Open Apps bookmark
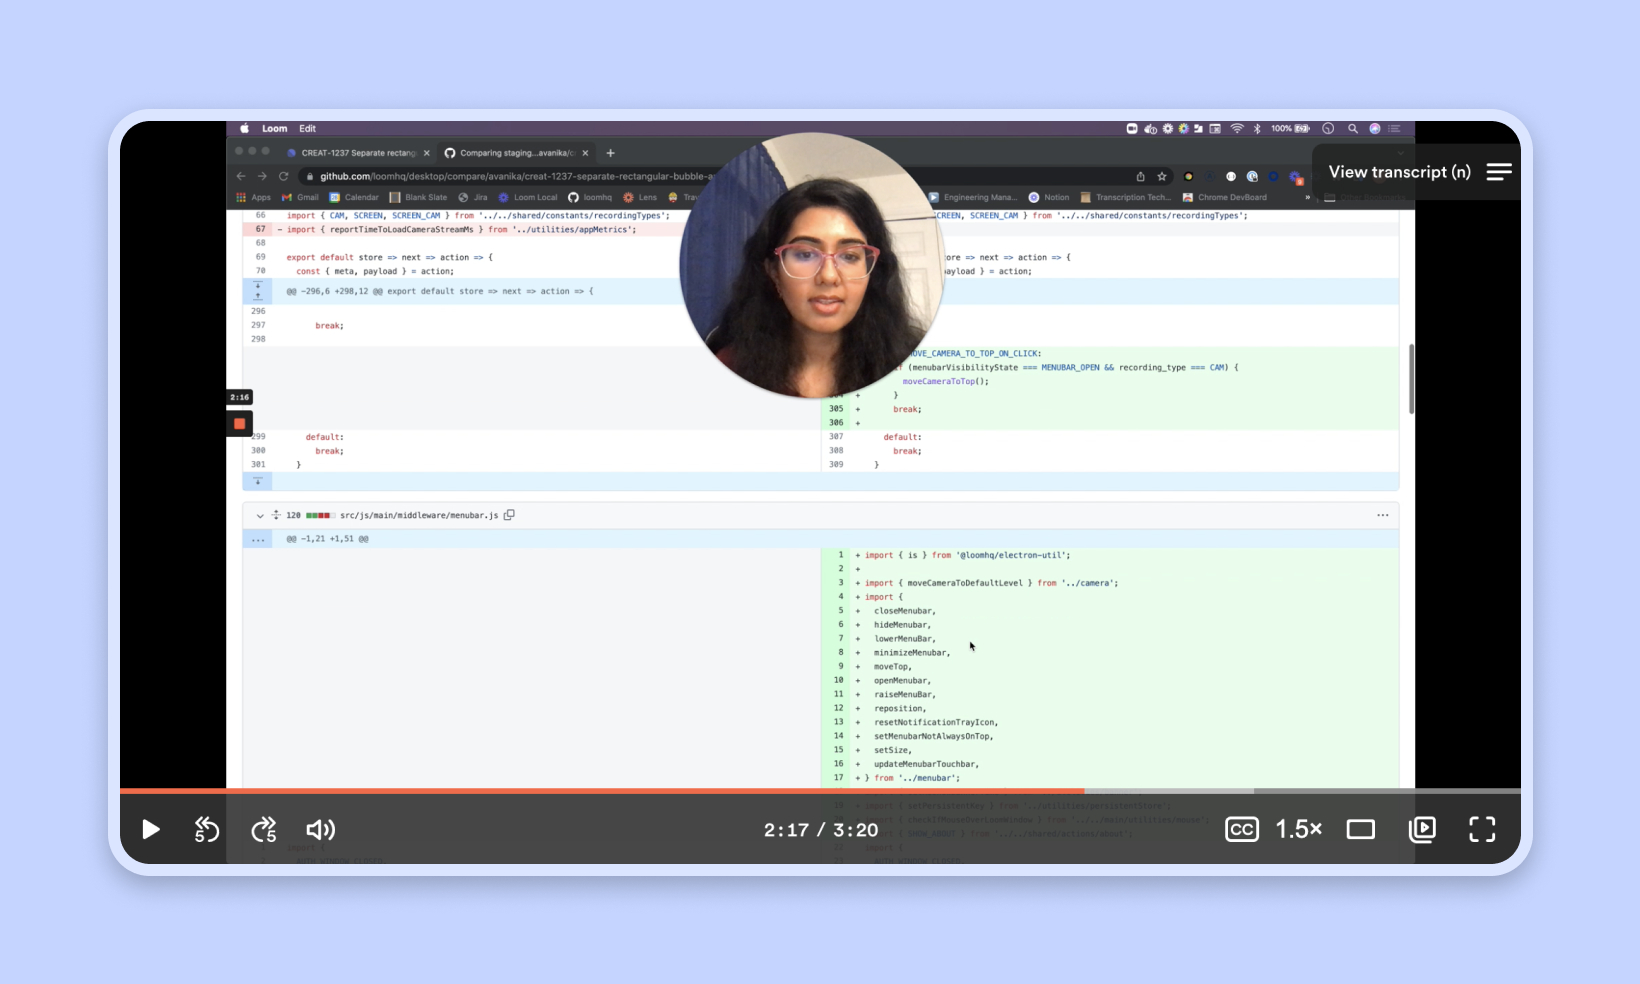The image size is (1640, 984). (x=254, y=197)
